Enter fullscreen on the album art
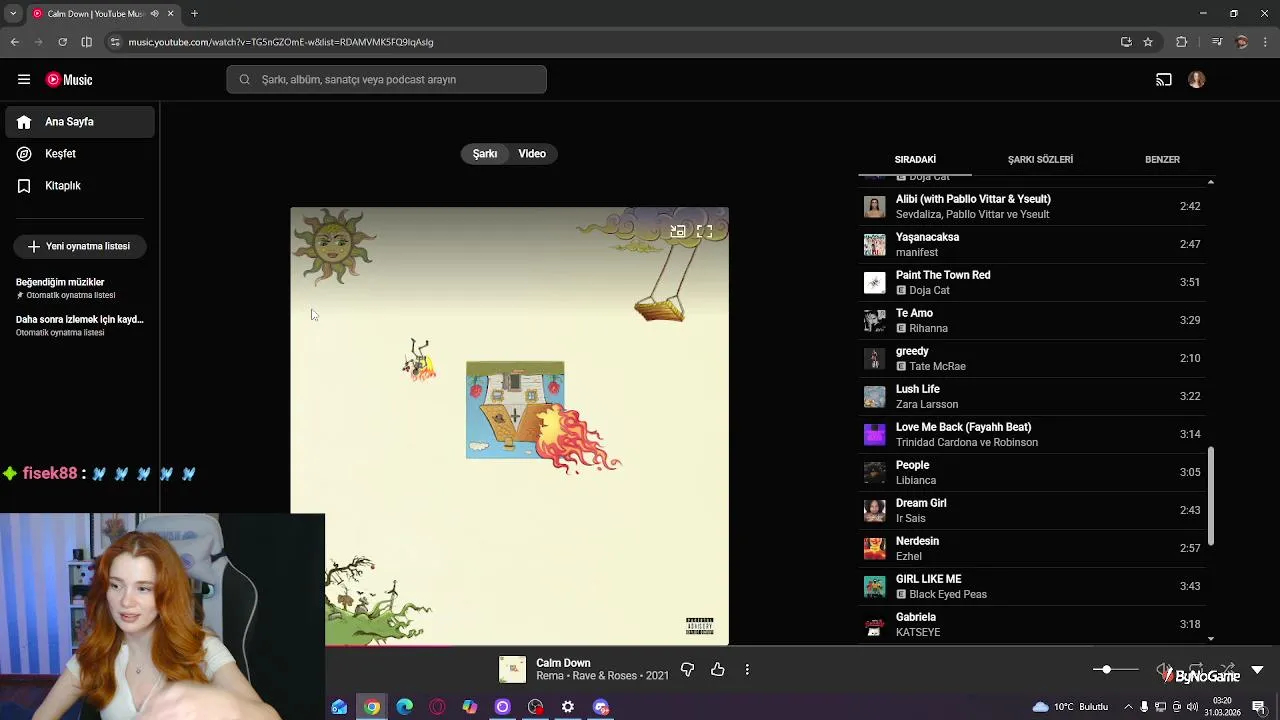Image resolution: width=1280 pixels, height=720 pixels. (x=704, y=231)
